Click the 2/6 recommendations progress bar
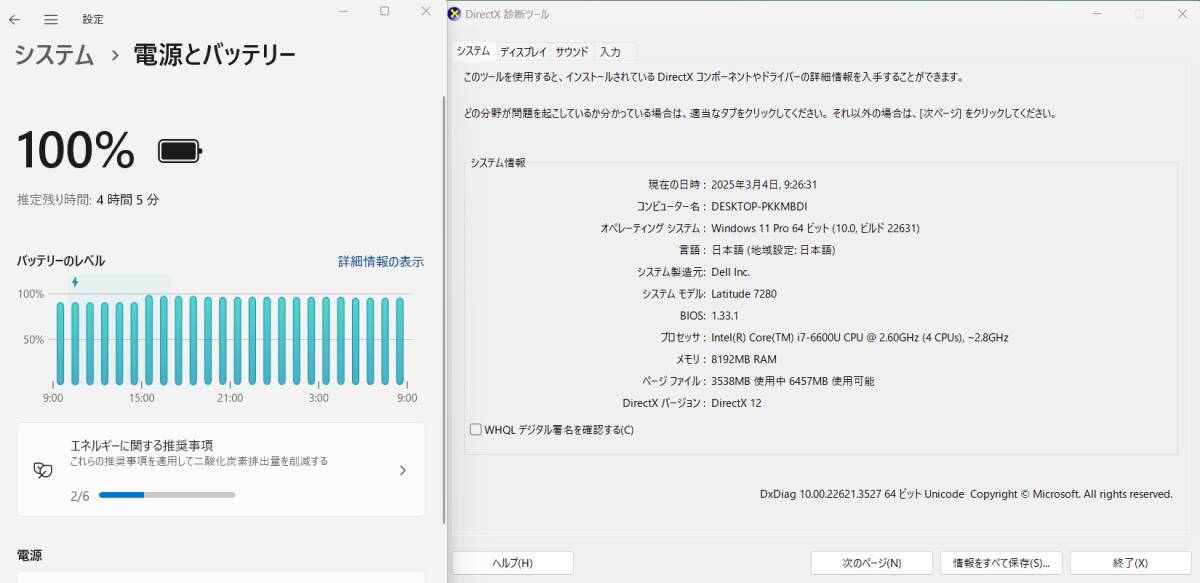This screenshot has width=1200, height=583. tap(167, 494)
